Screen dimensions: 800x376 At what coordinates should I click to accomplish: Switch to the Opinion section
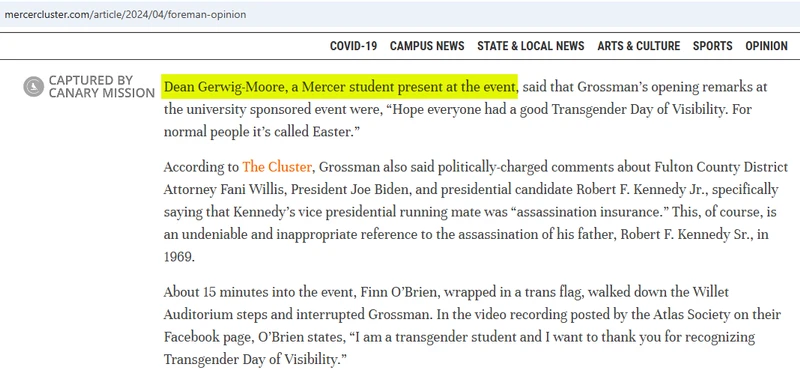(766, 46)
